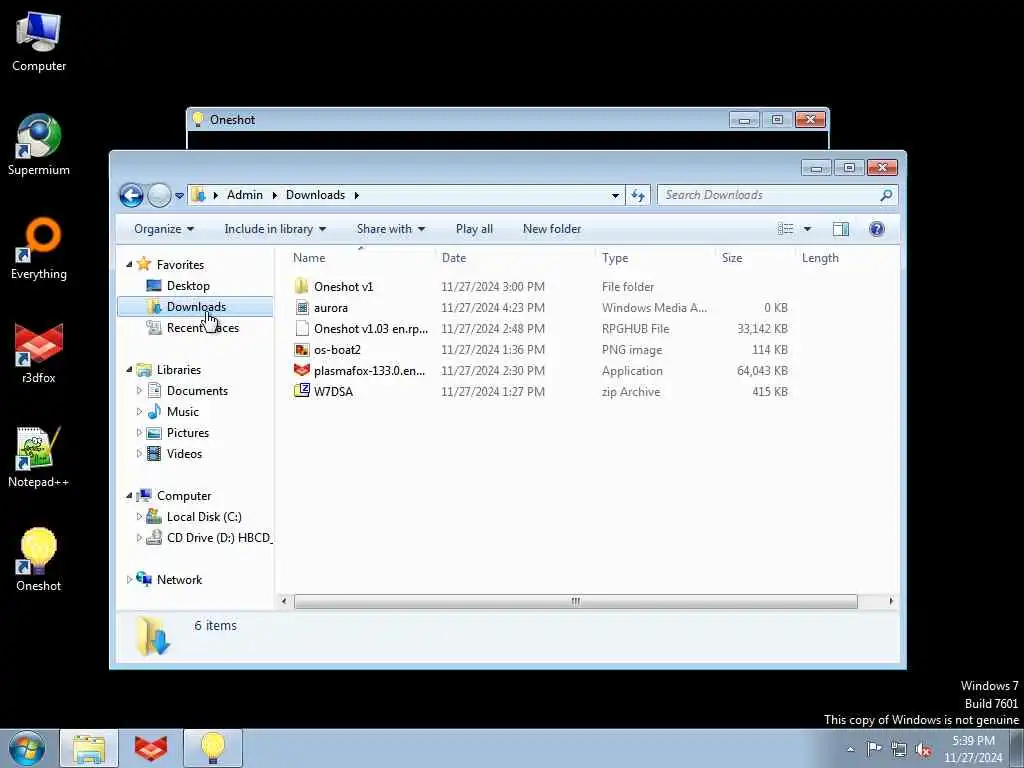1024x768 pixels.
Task: Sort files by Date column header
Action: point(515,257)
